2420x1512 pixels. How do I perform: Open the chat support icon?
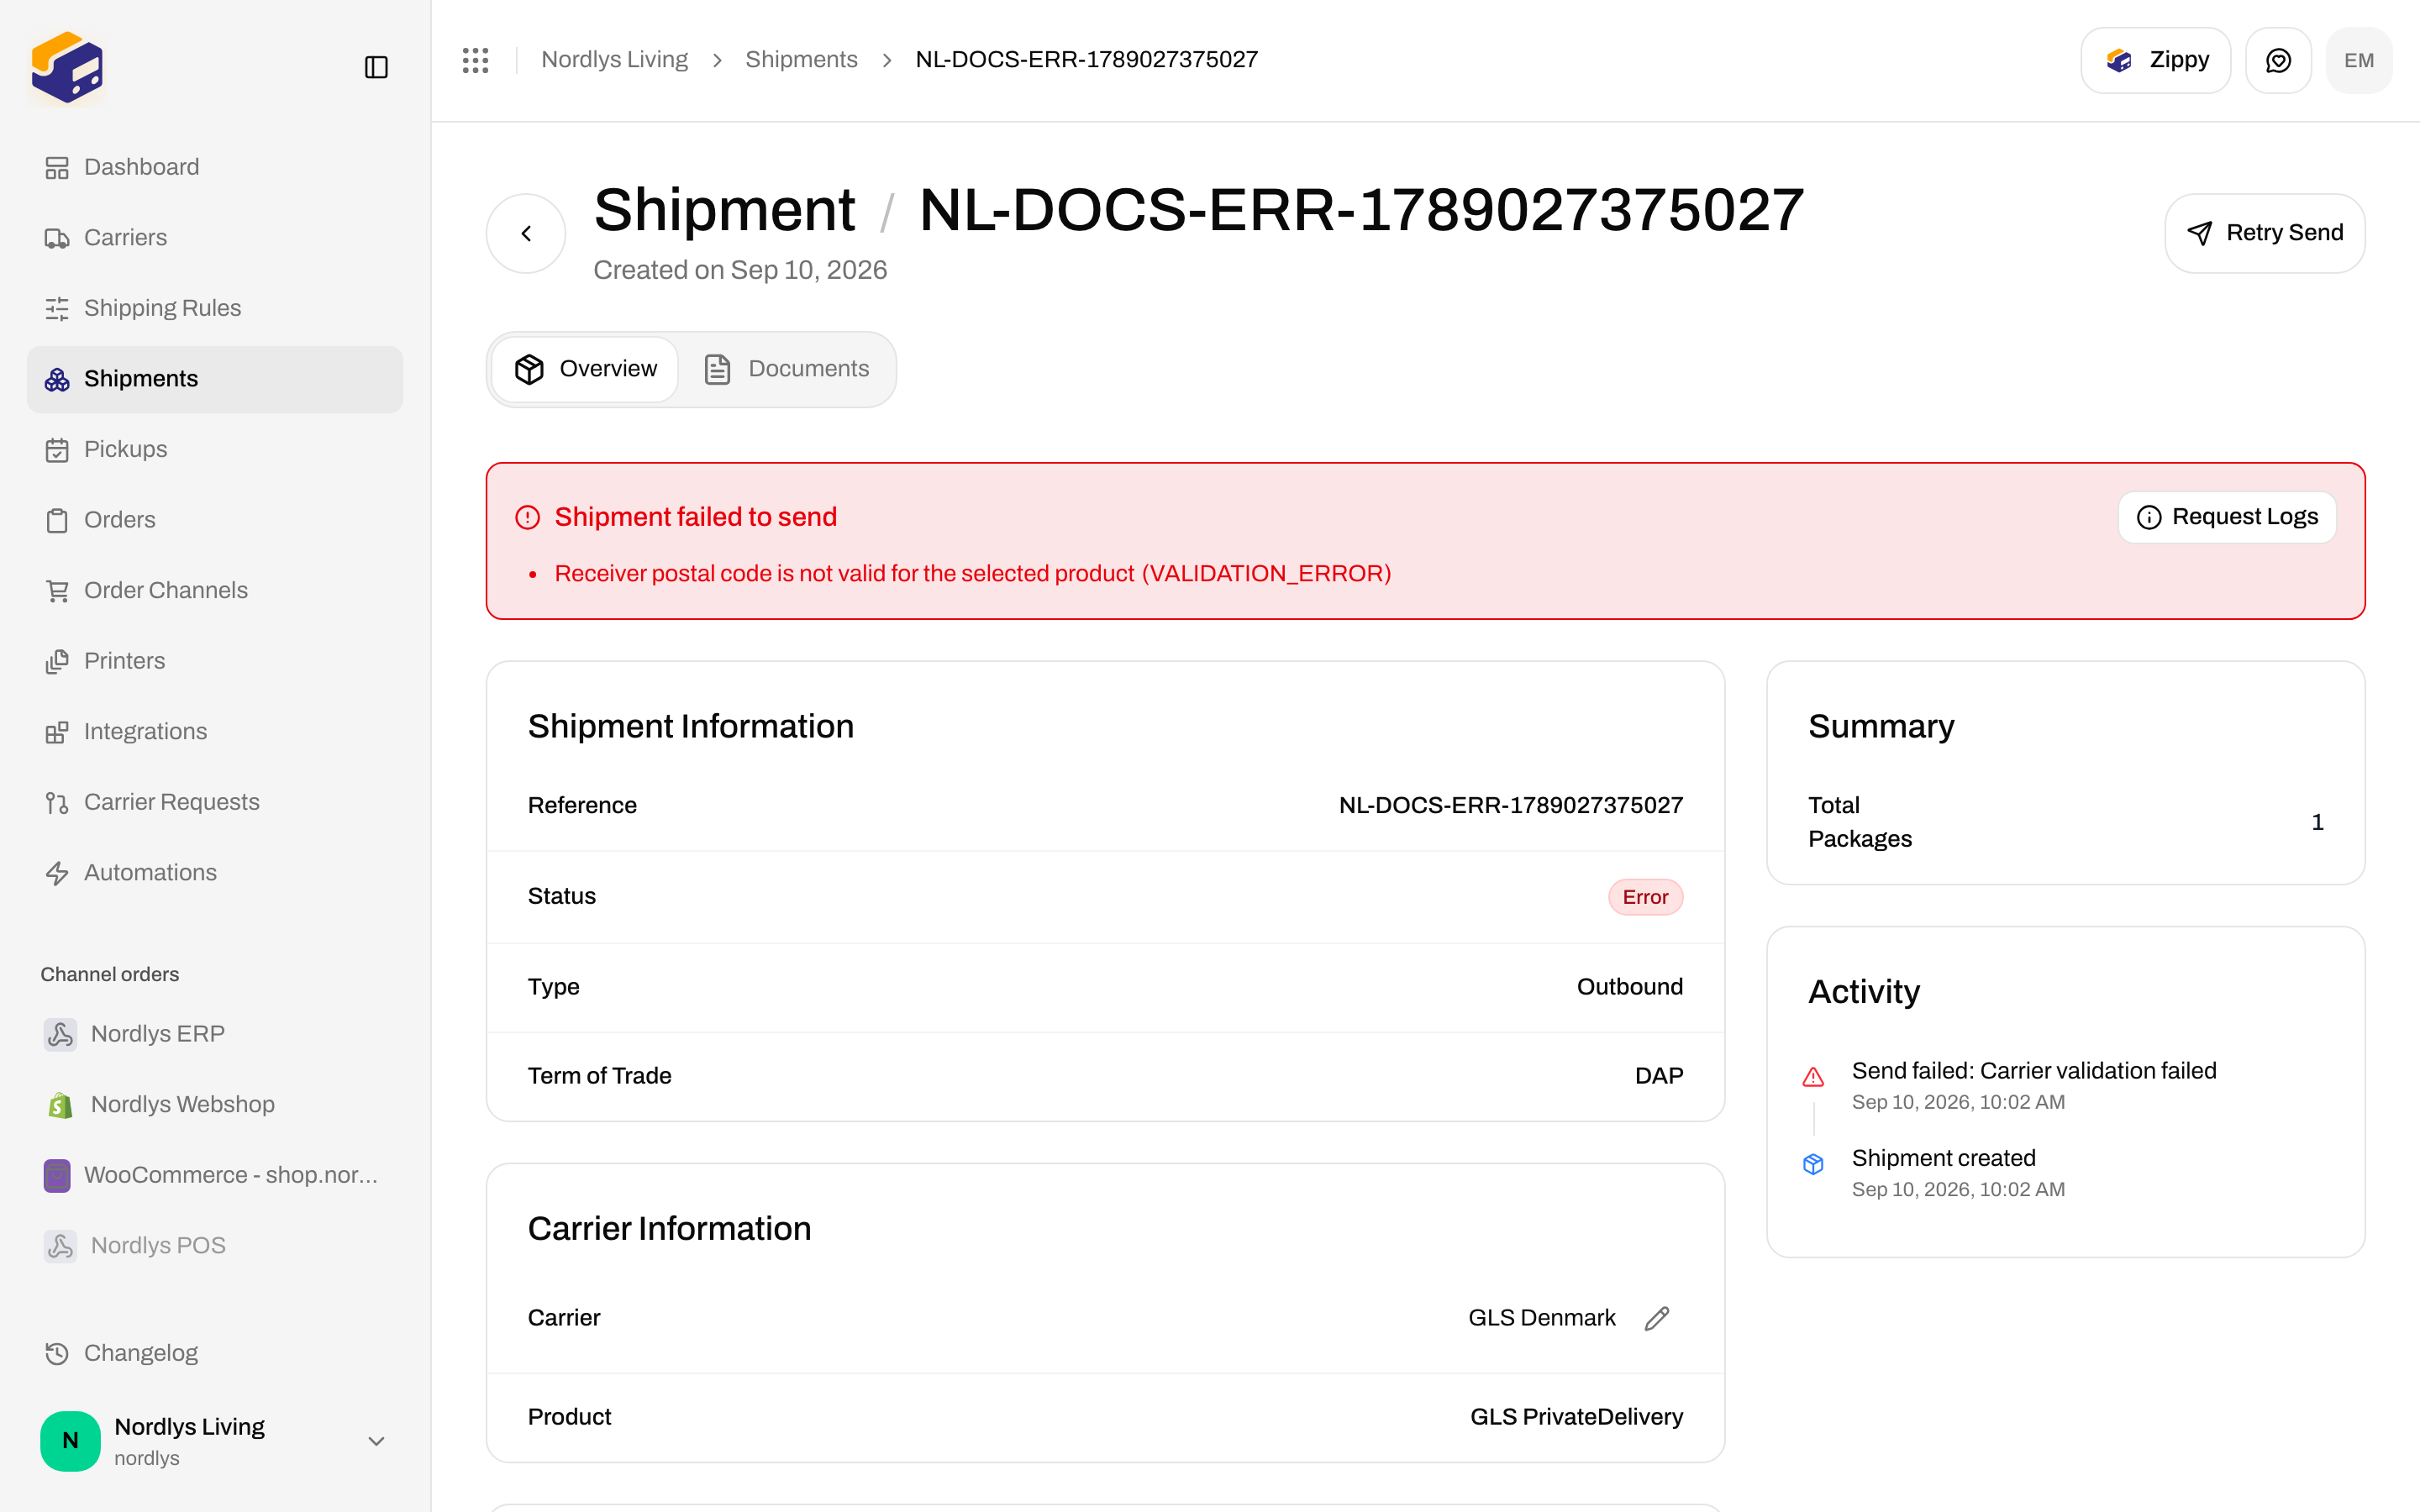[x=2278, y=60]
